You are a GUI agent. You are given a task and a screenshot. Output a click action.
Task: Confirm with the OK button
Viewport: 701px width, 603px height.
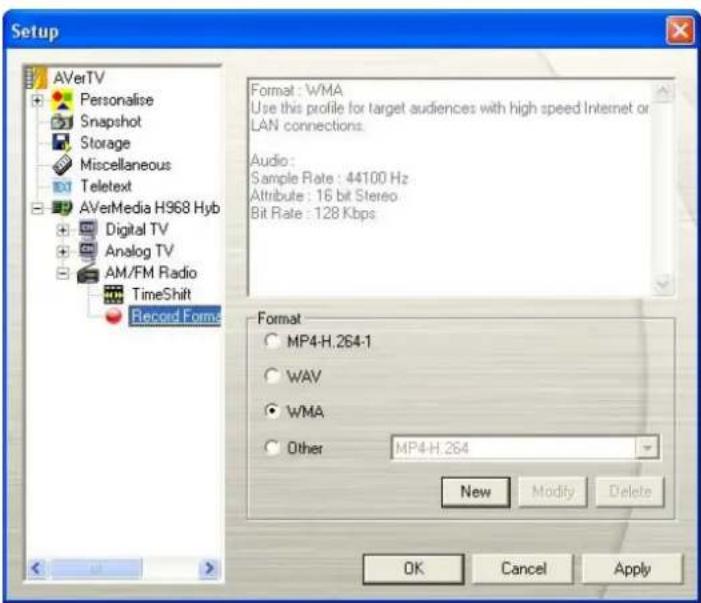point(414,569)
